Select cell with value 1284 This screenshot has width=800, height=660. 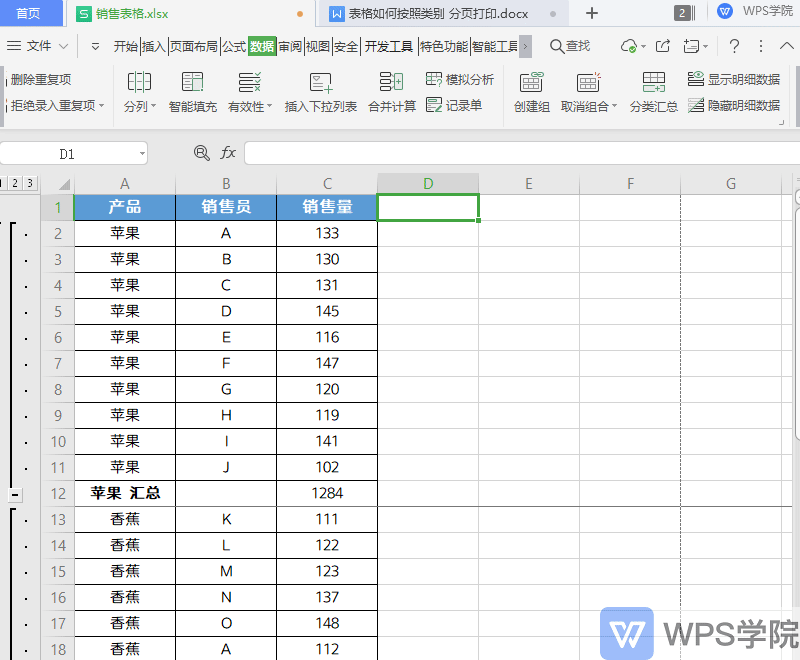[x=327, y=493]
